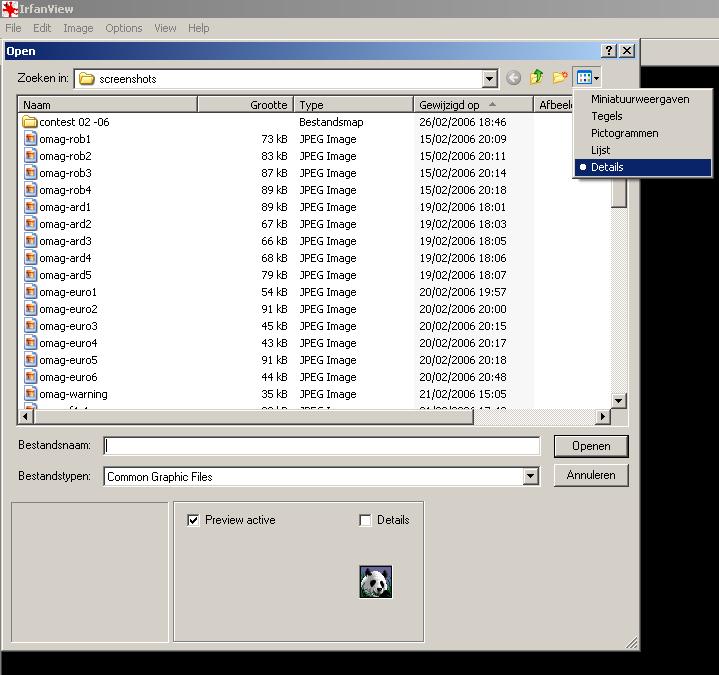Click the omag-rob1 JPEG file icon
719x675 pixels.
click(x=30, y=139)
